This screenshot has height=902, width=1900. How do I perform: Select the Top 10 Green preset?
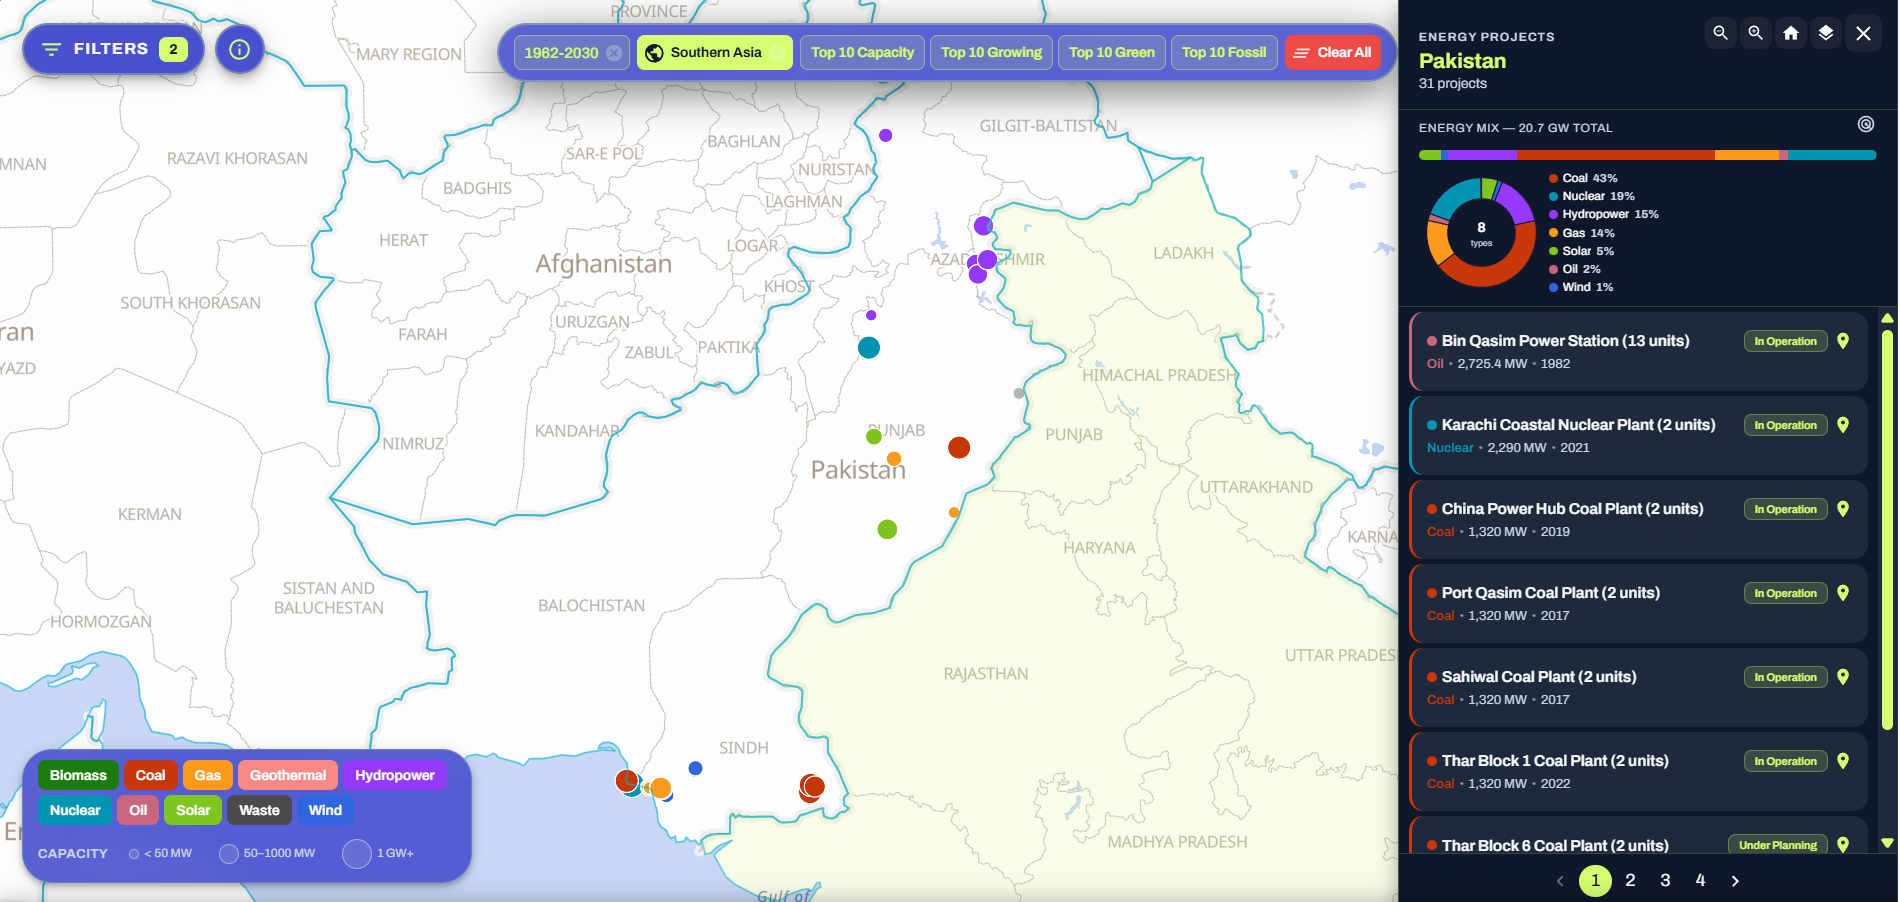tap(1111, 53)
